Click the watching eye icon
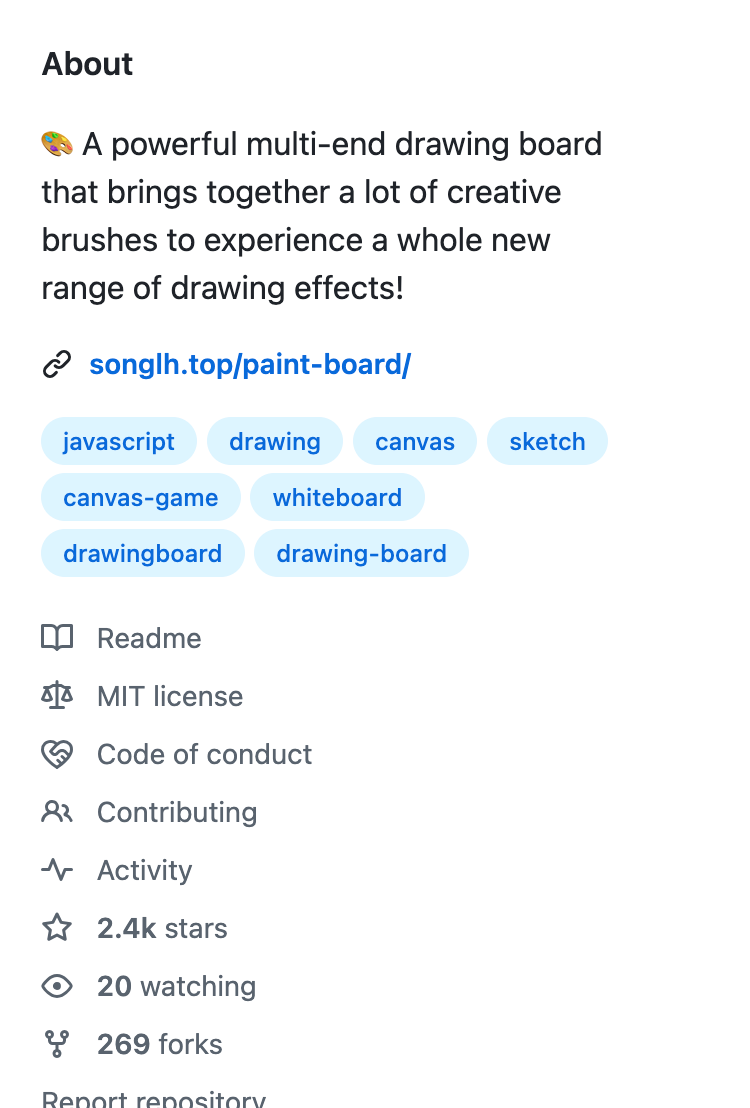 (57, 986)
